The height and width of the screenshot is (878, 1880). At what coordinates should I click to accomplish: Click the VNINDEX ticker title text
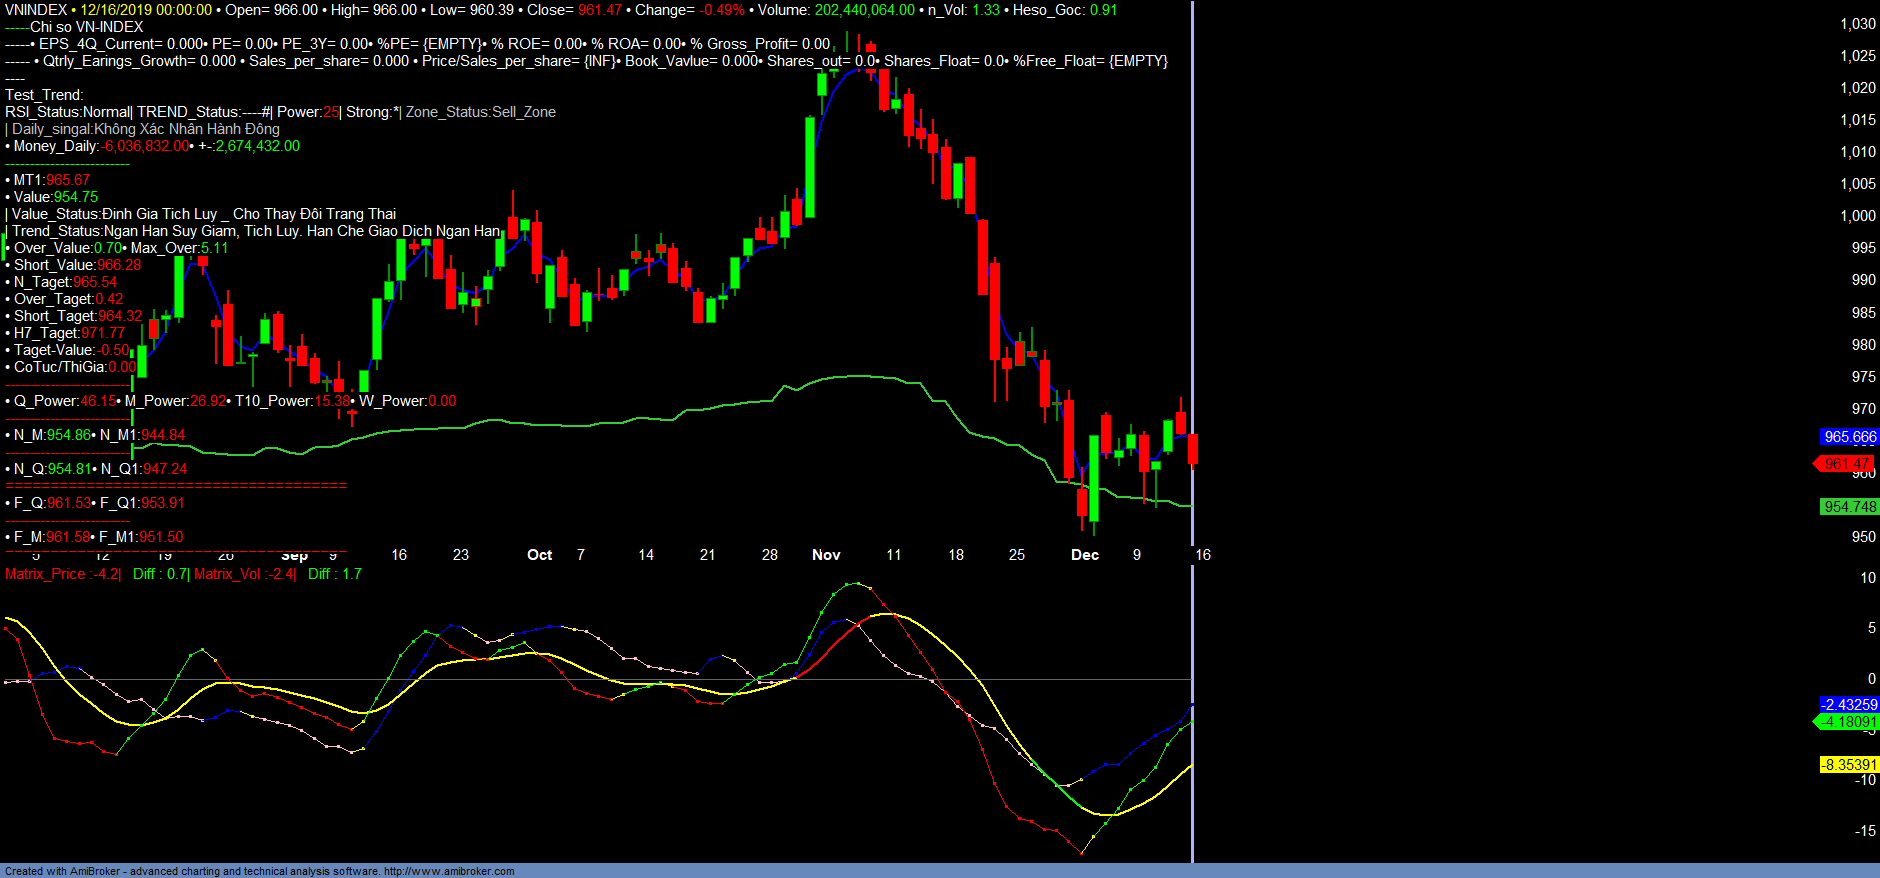click(36, 10)
